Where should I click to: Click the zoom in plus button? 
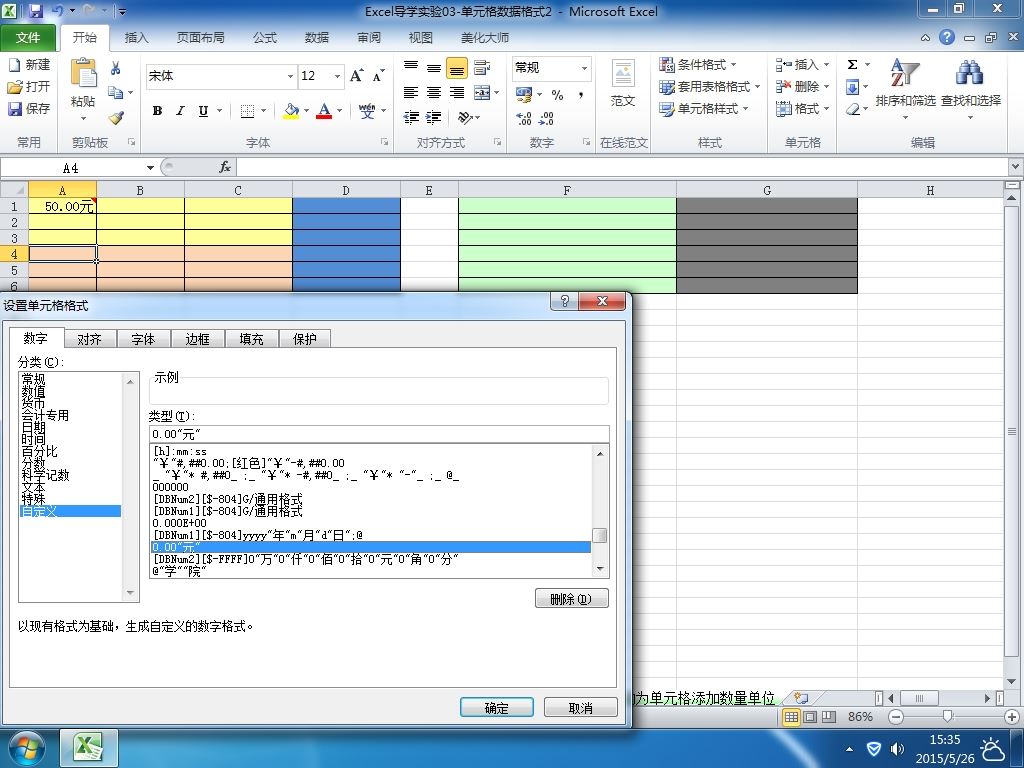[1012, 716]
